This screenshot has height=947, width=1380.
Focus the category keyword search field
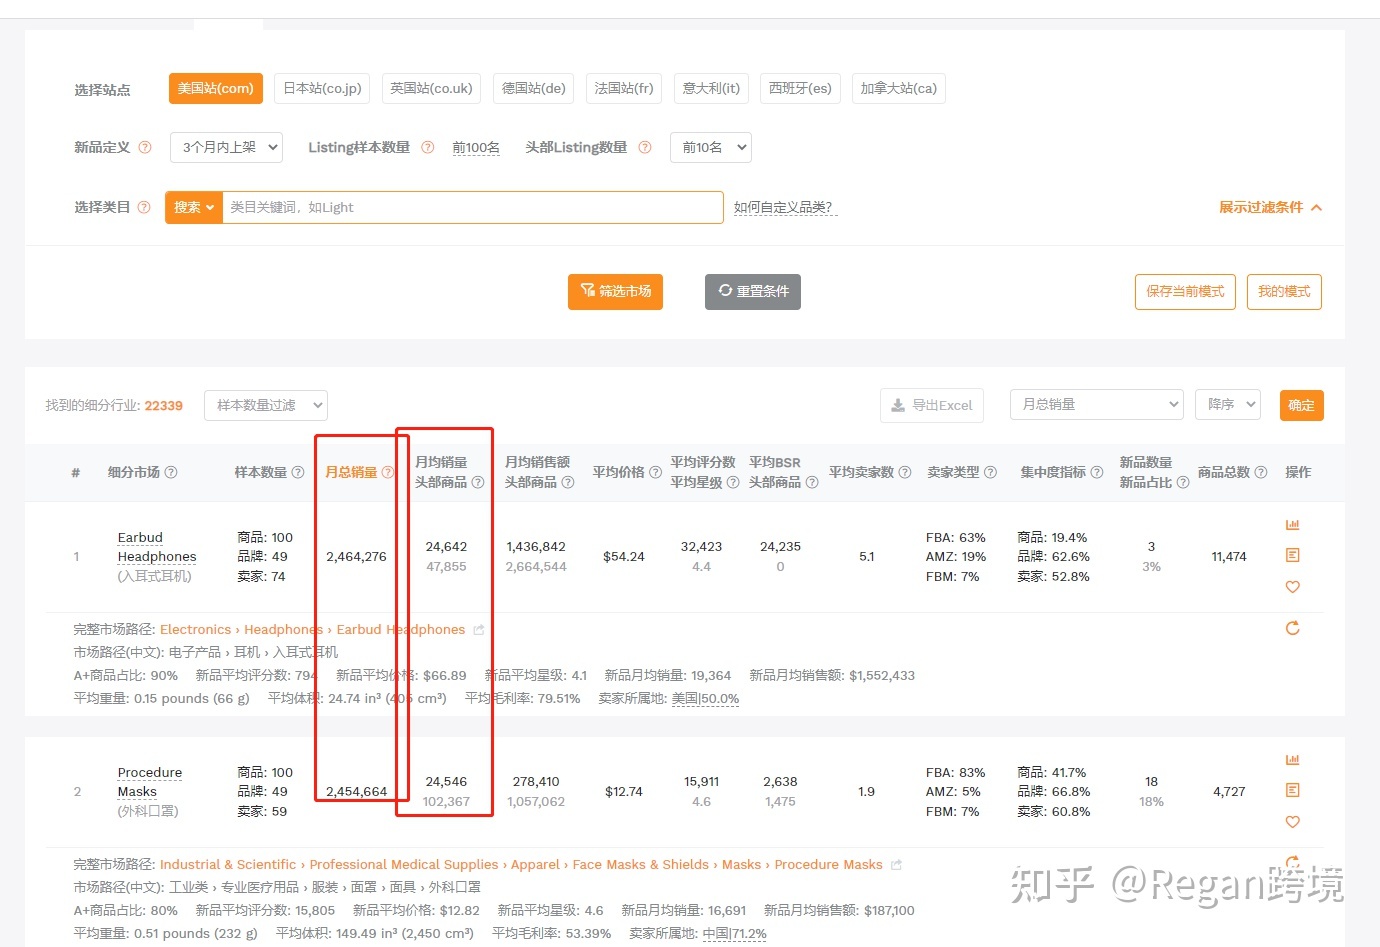pyautogui.click(x=472, y=207)
